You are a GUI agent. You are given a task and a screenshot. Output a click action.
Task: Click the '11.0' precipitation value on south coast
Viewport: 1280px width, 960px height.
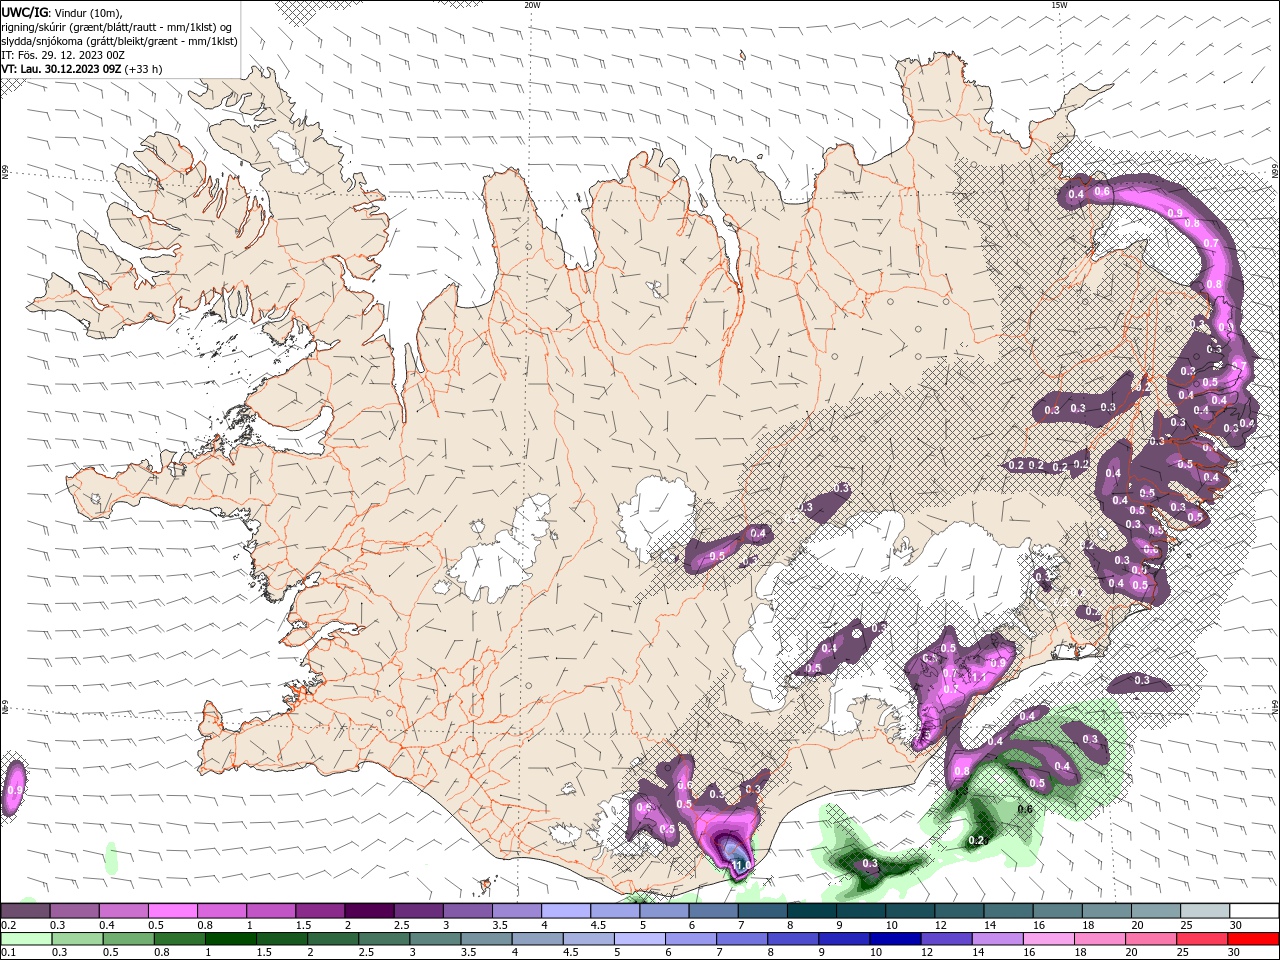[x=741, y=864]
